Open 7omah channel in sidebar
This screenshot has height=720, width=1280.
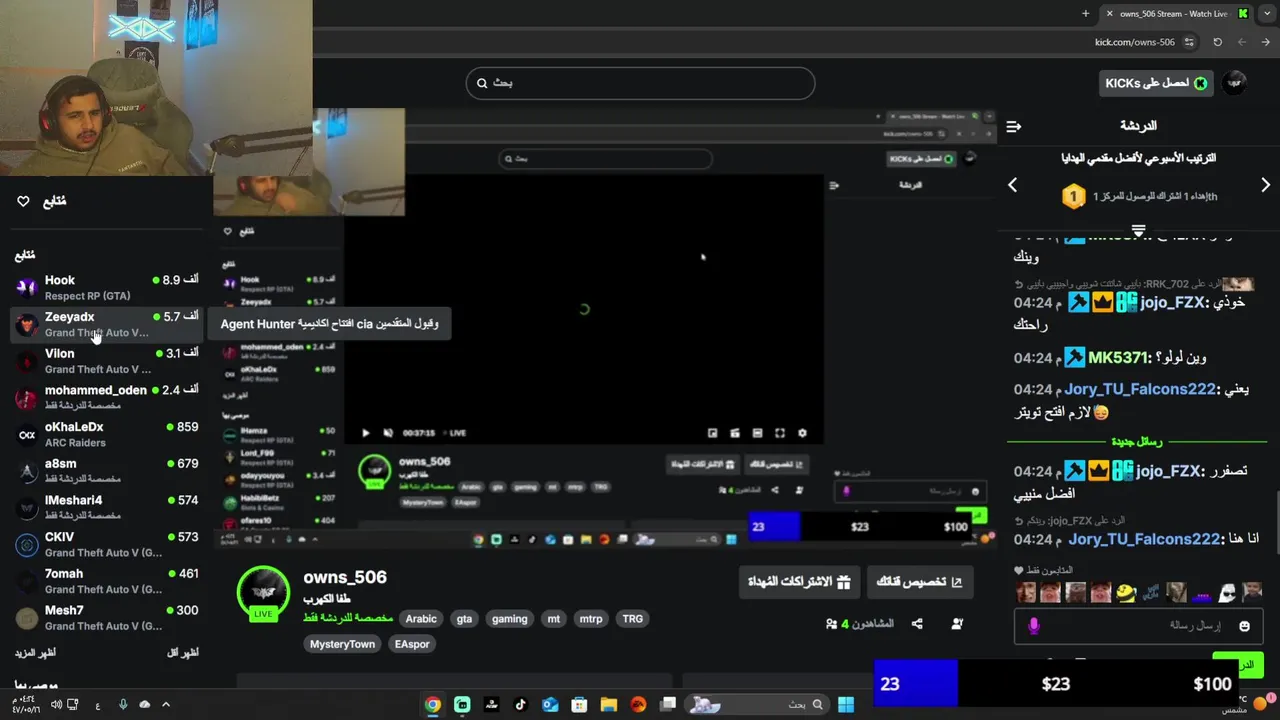point(106,581)
